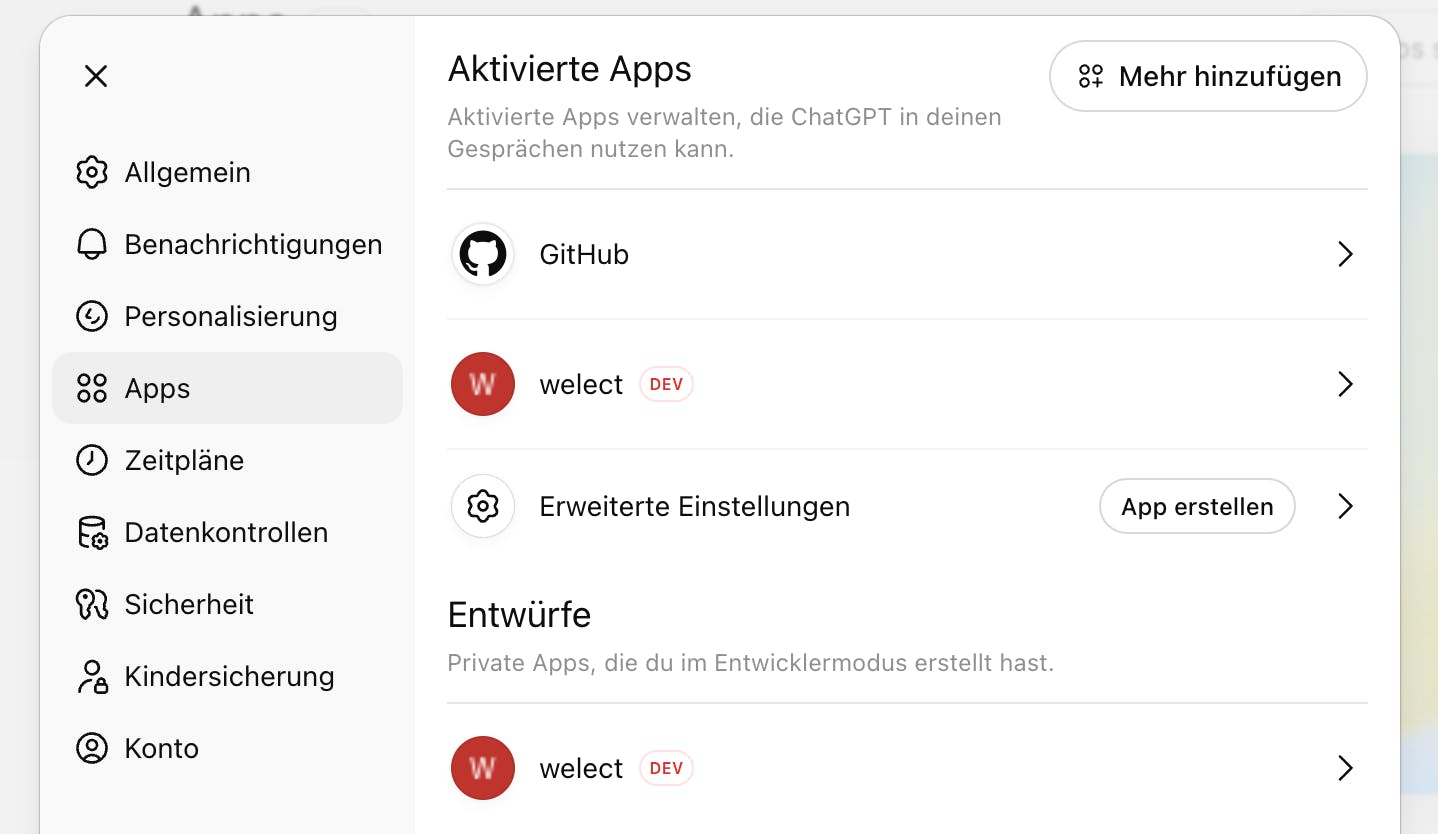Click the Zeitpläne clock icon

92,460
